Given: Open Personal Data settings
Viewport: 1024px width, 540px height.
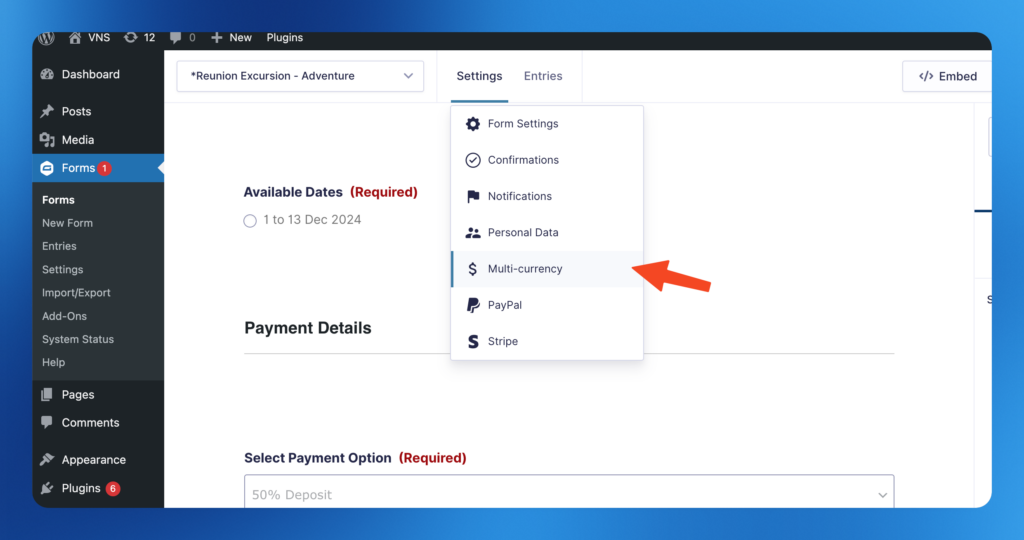Looking at the screenshot, I should [522, 233].
